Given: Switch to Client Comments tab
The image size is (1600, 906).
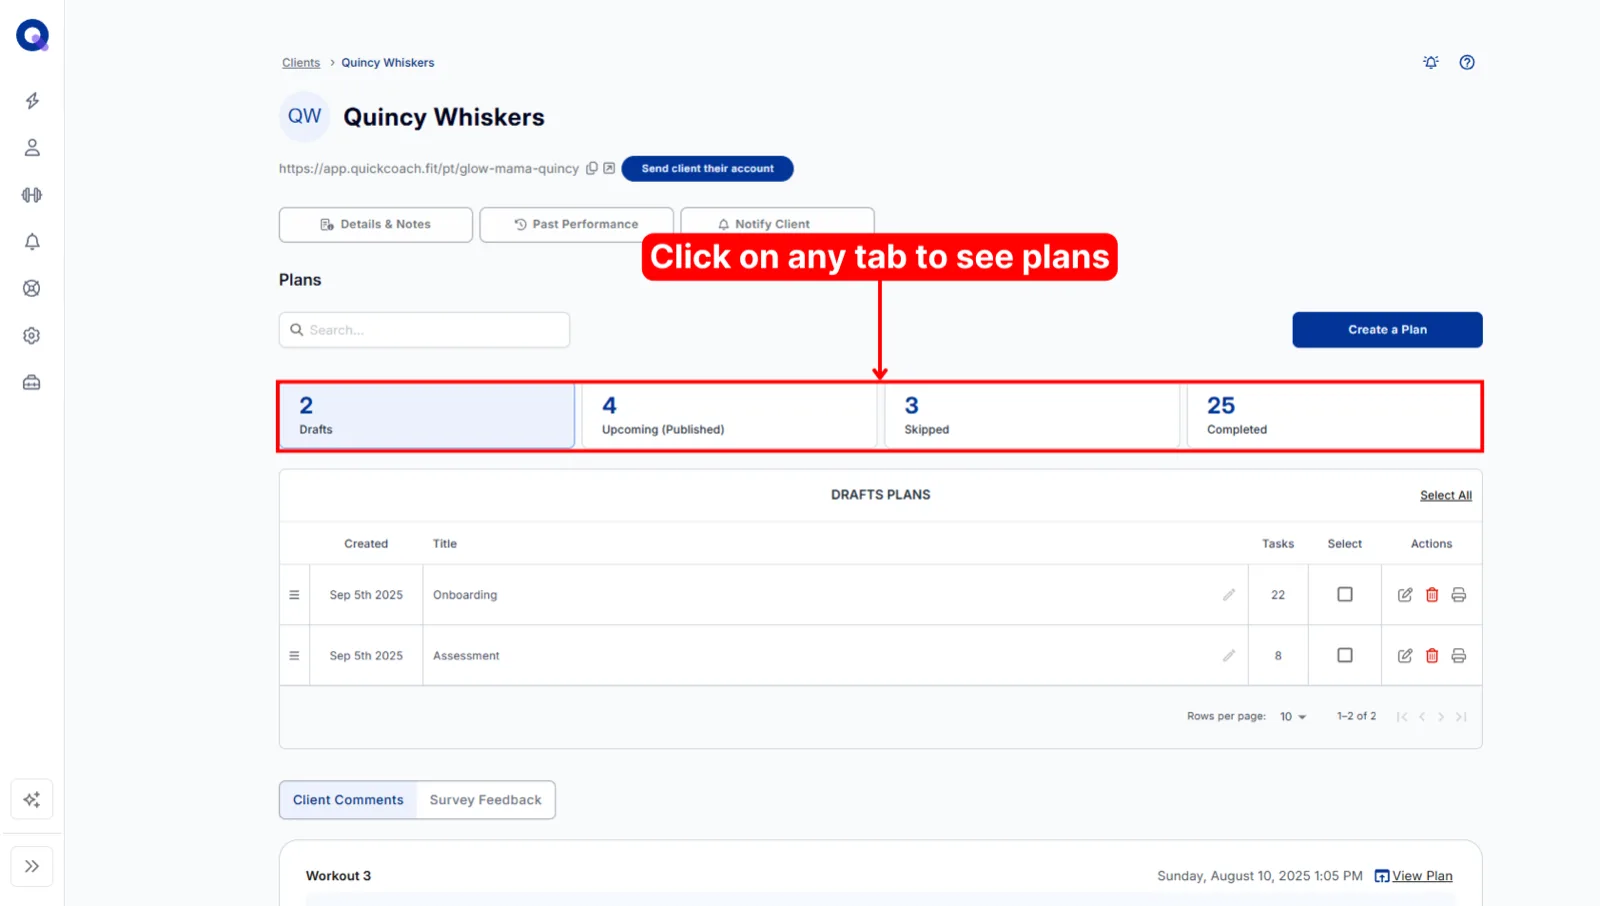Looking at the screenshot, I should [348, 800].
